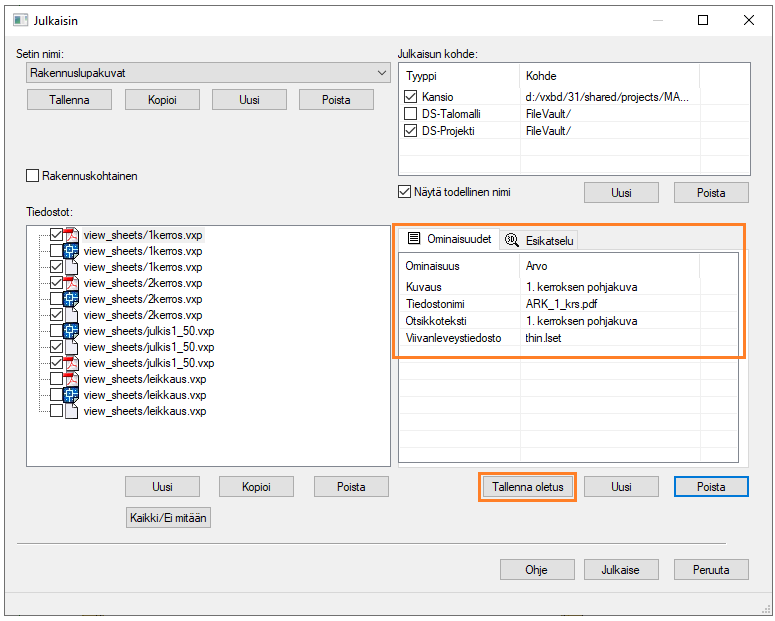
Task: Tick the DS-Talomalli target checkbox
Action: 411,114
